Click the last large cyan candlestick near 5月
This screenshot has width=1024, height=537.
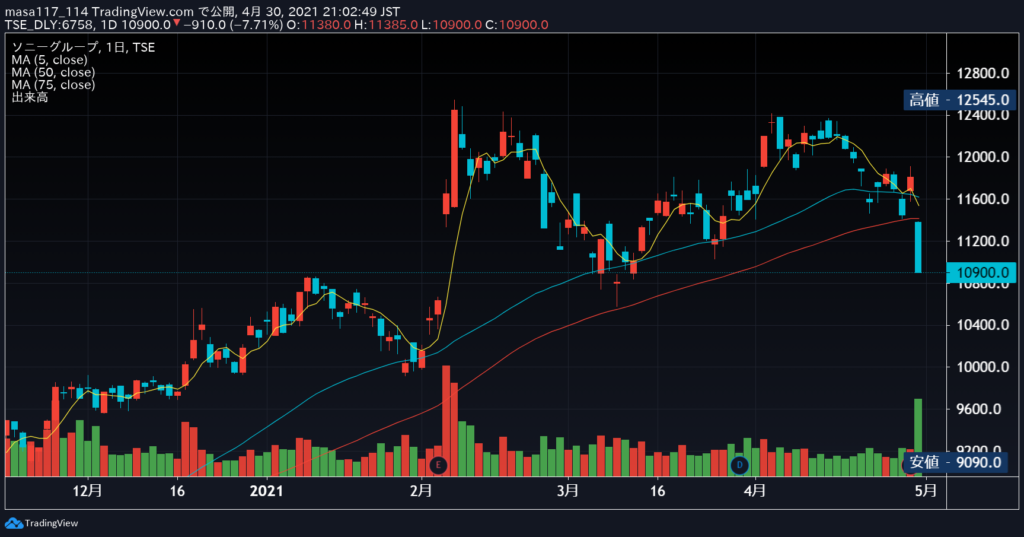pyautogui.click(x=918, y=248)
